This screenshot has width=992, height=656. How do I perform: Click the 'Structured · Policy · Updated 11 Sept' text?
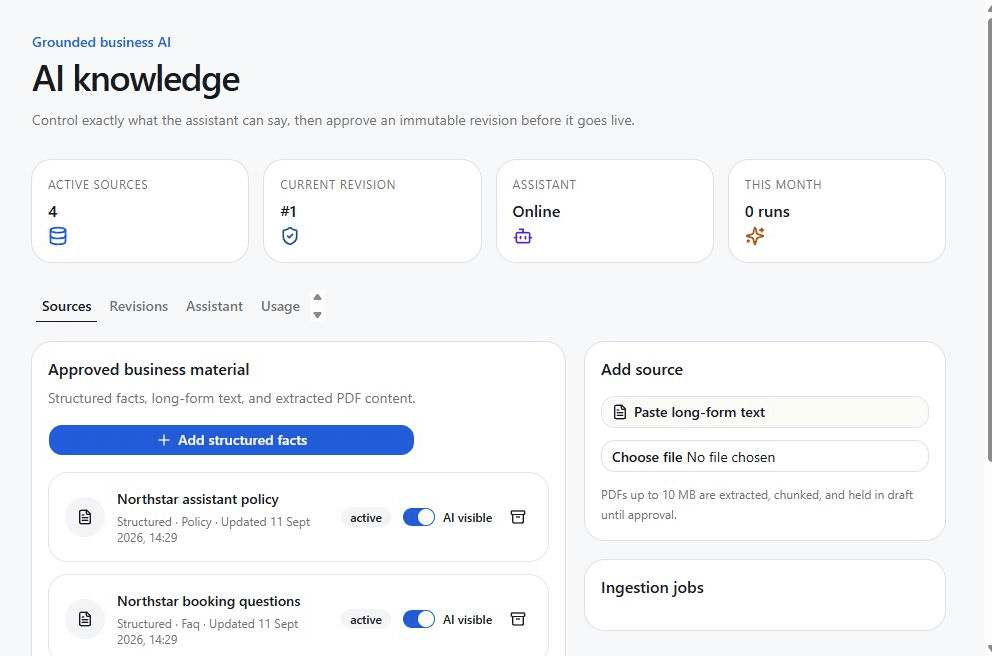click(x=213, y=522)
